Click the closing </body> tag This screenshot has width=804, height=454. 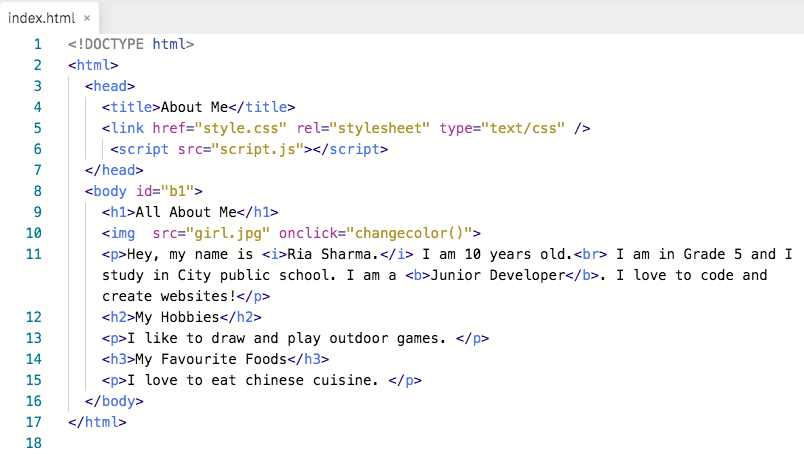click(114, 402)
